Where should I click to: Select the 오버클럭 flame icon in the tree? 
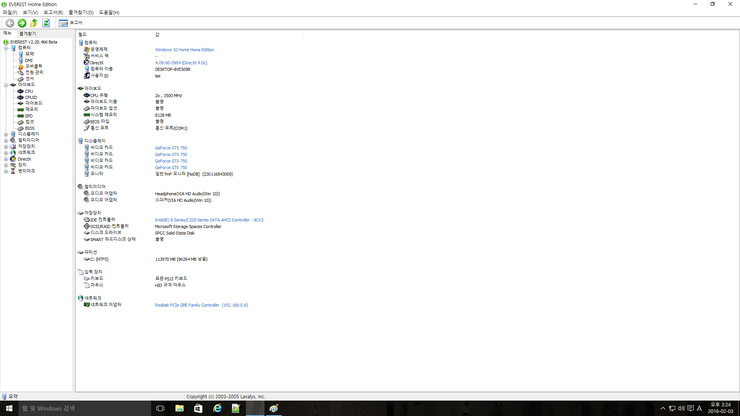click(20, 67)
